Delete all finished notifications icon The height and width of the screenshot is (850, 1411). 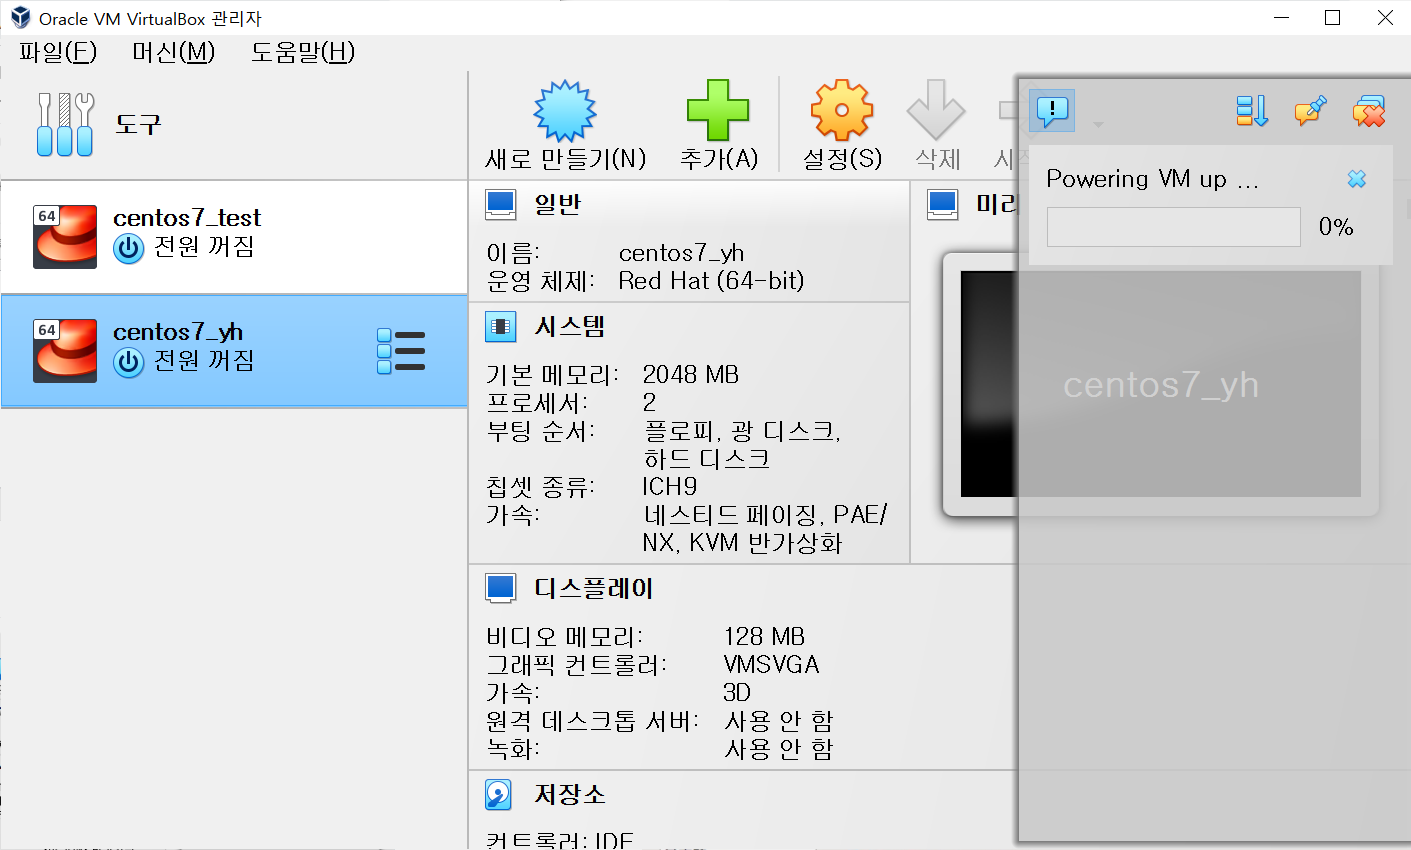(x=1369, y=110)
